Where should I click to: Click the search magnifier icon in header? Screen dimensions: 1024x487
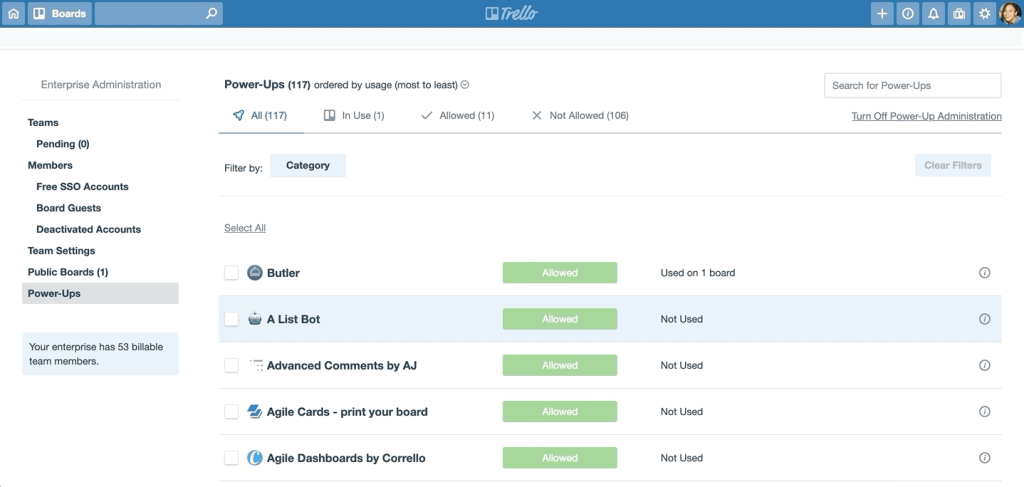[x=211, y=14]
